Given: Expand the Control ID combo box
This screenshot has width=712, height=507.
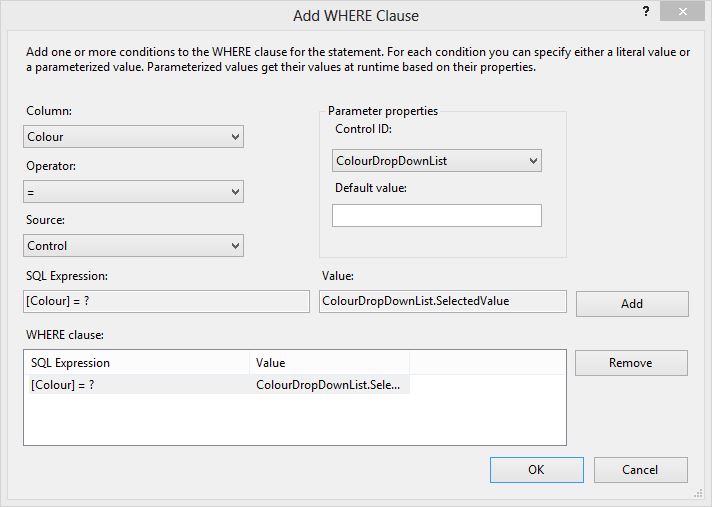Looking at the screenshot, I should [x=437, y=161].
